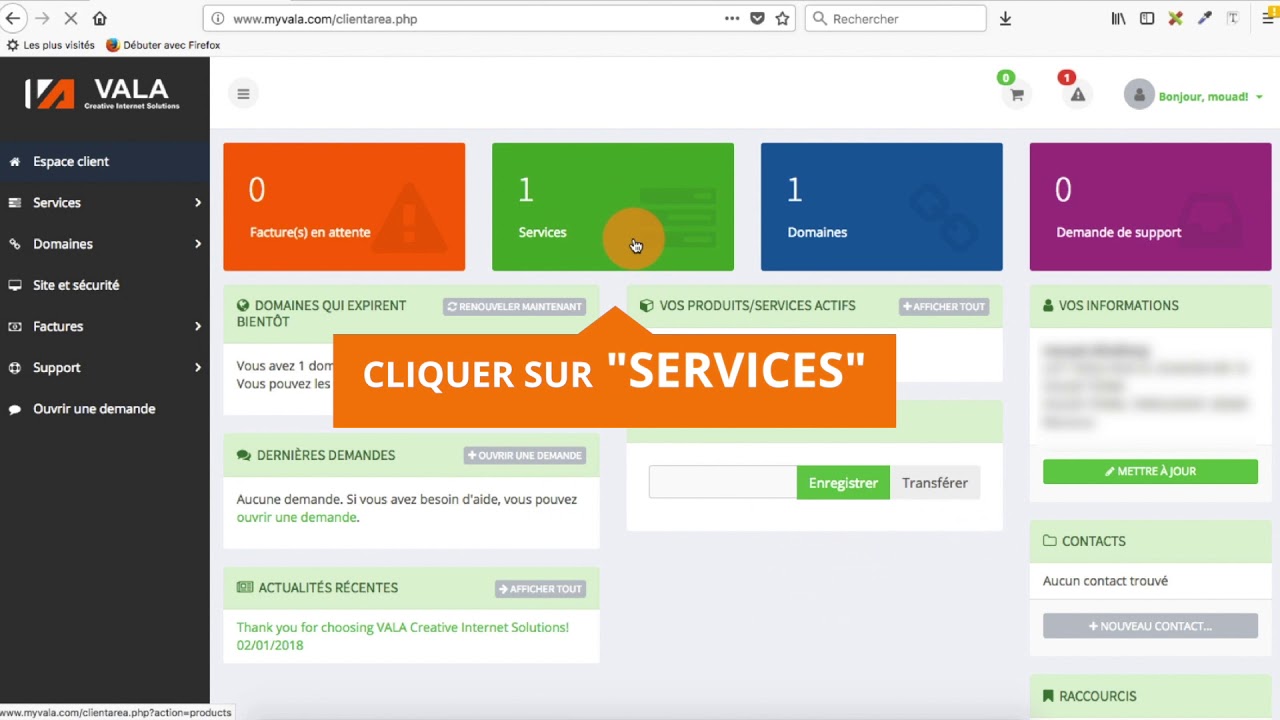The image size is (1280, 720).
Task: Click the orange Facture(s) en attente tile
Action: [344, 207]
